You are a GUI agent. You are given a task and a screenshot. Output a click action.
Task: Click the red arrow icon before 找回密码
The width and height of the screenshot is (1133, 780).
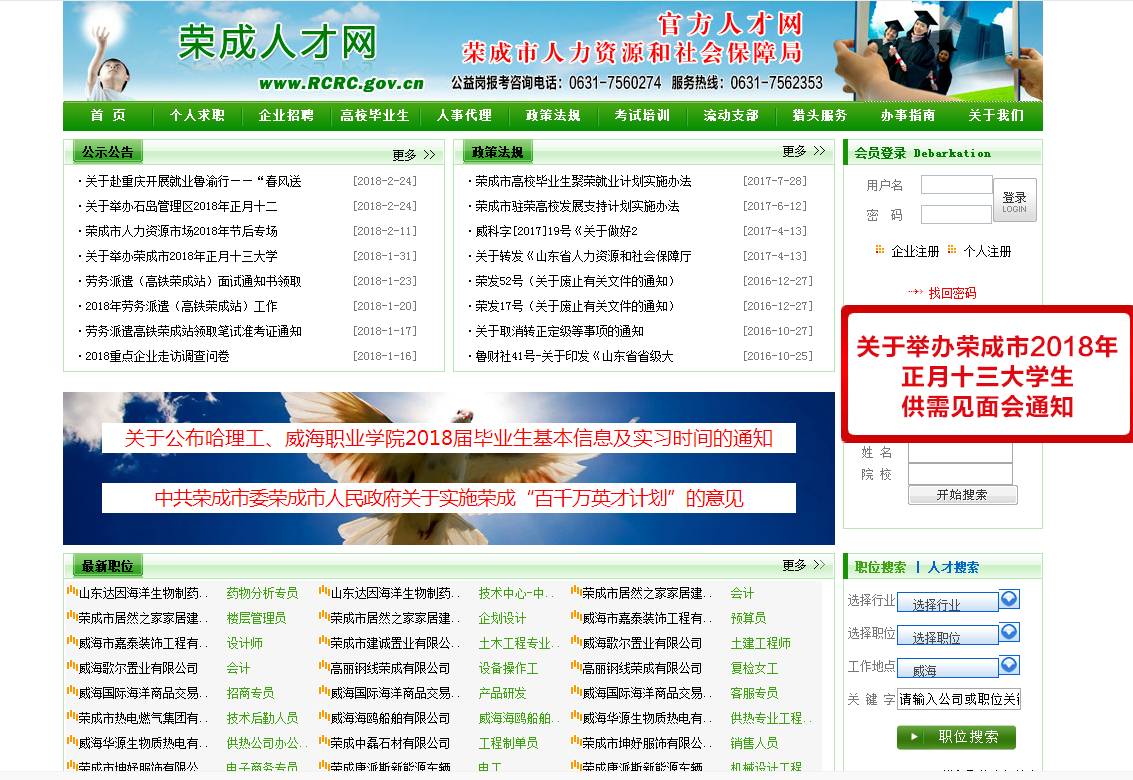point(914,293)
